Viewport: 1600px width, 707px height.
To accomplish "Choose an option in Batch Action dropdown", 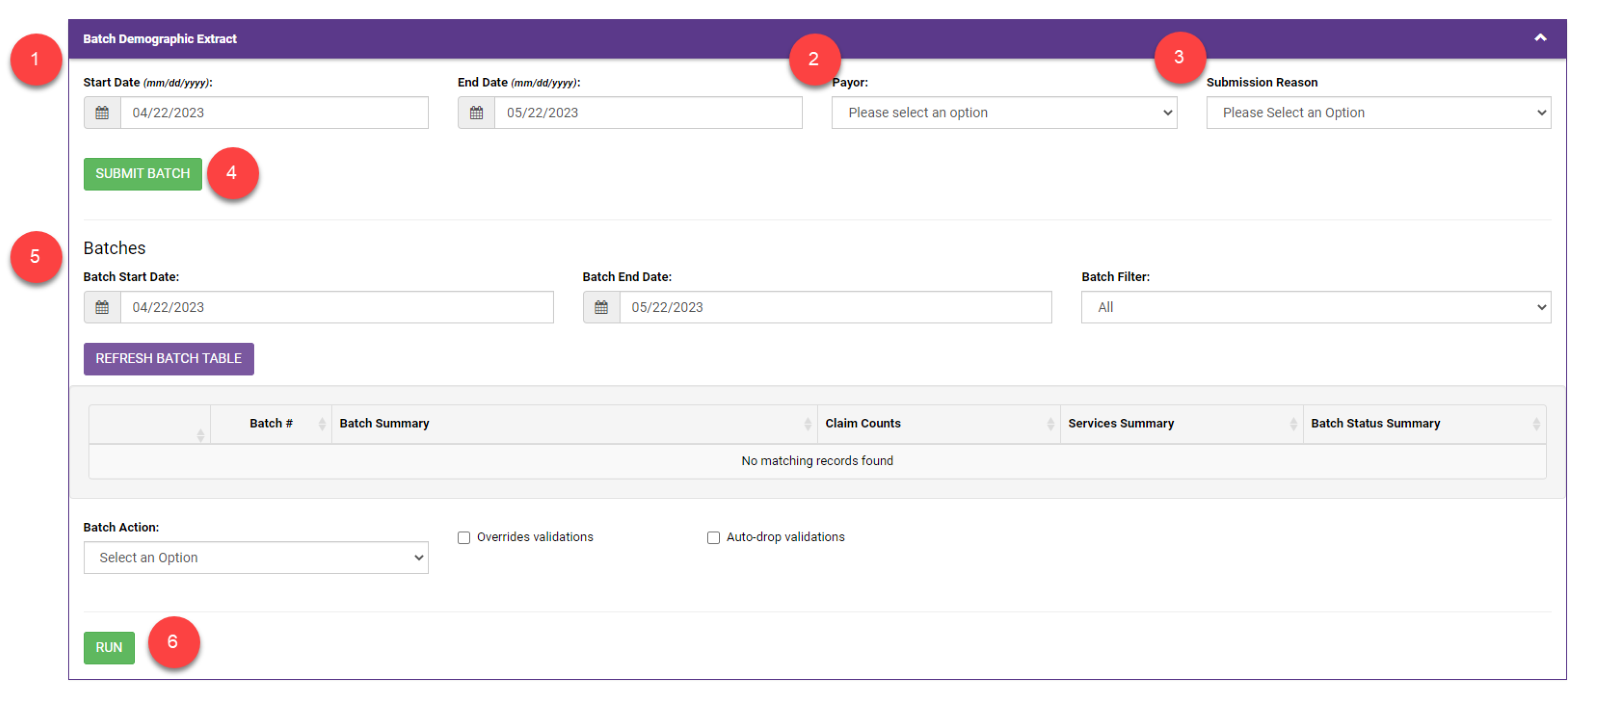I will point(256,558).
